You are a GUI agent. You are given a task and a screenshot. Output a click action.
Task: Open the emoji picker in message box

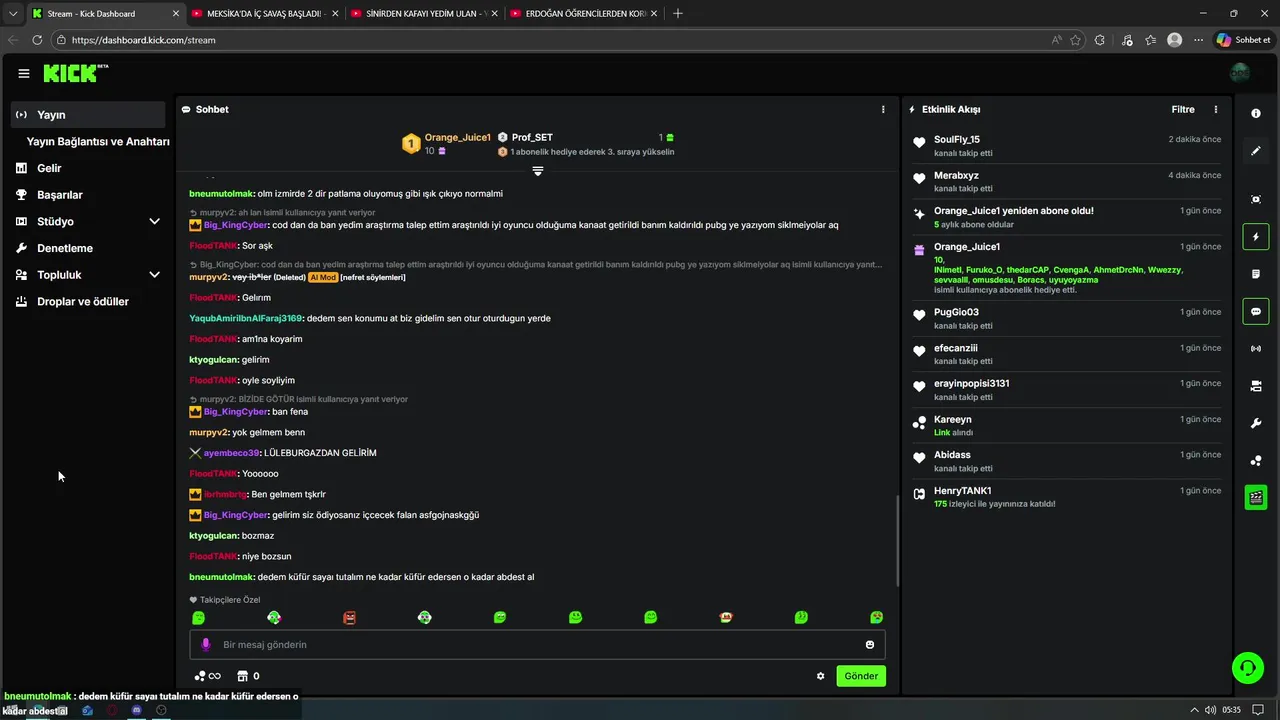[x=870, y=645]
